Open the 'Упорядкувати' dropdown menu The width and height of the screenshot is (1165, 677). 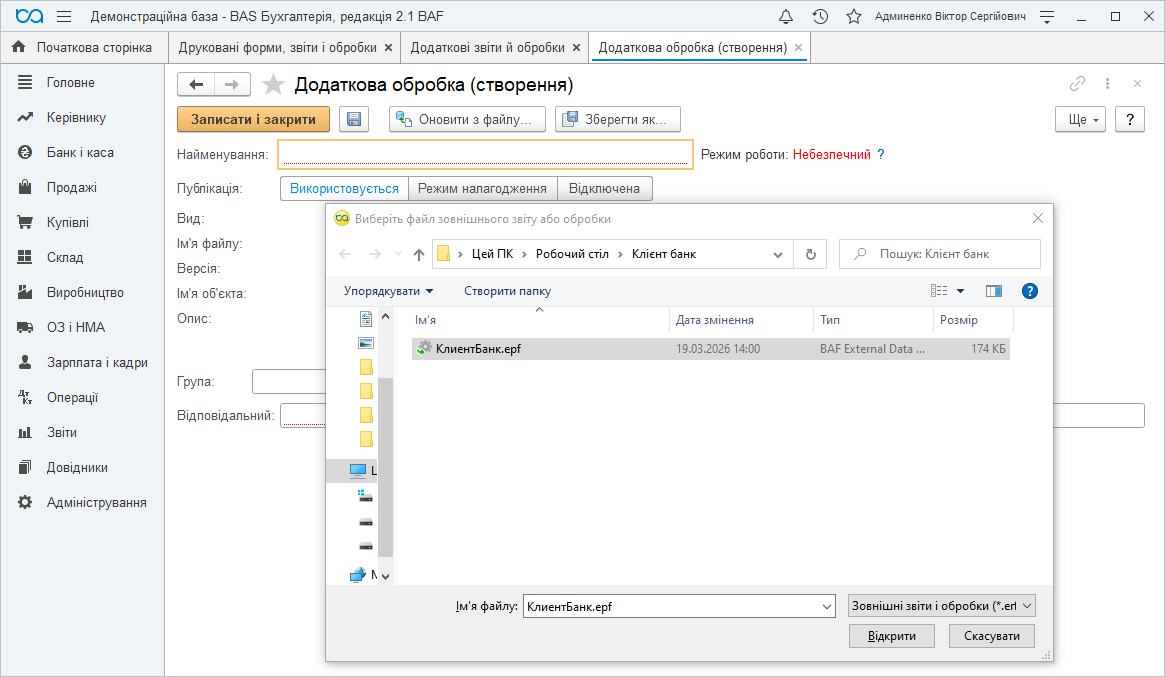(x=388, y=291)
